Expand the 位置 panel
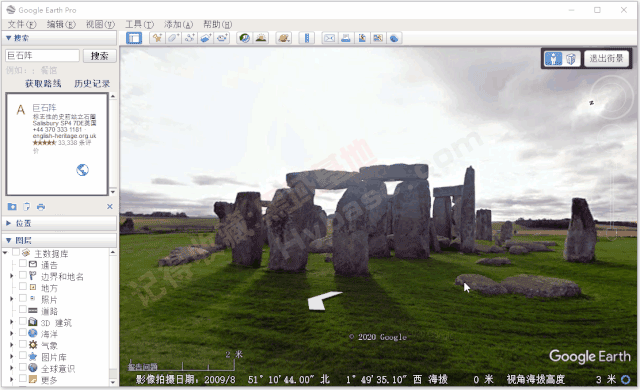 pyautogui.click(x=8, y=223)
